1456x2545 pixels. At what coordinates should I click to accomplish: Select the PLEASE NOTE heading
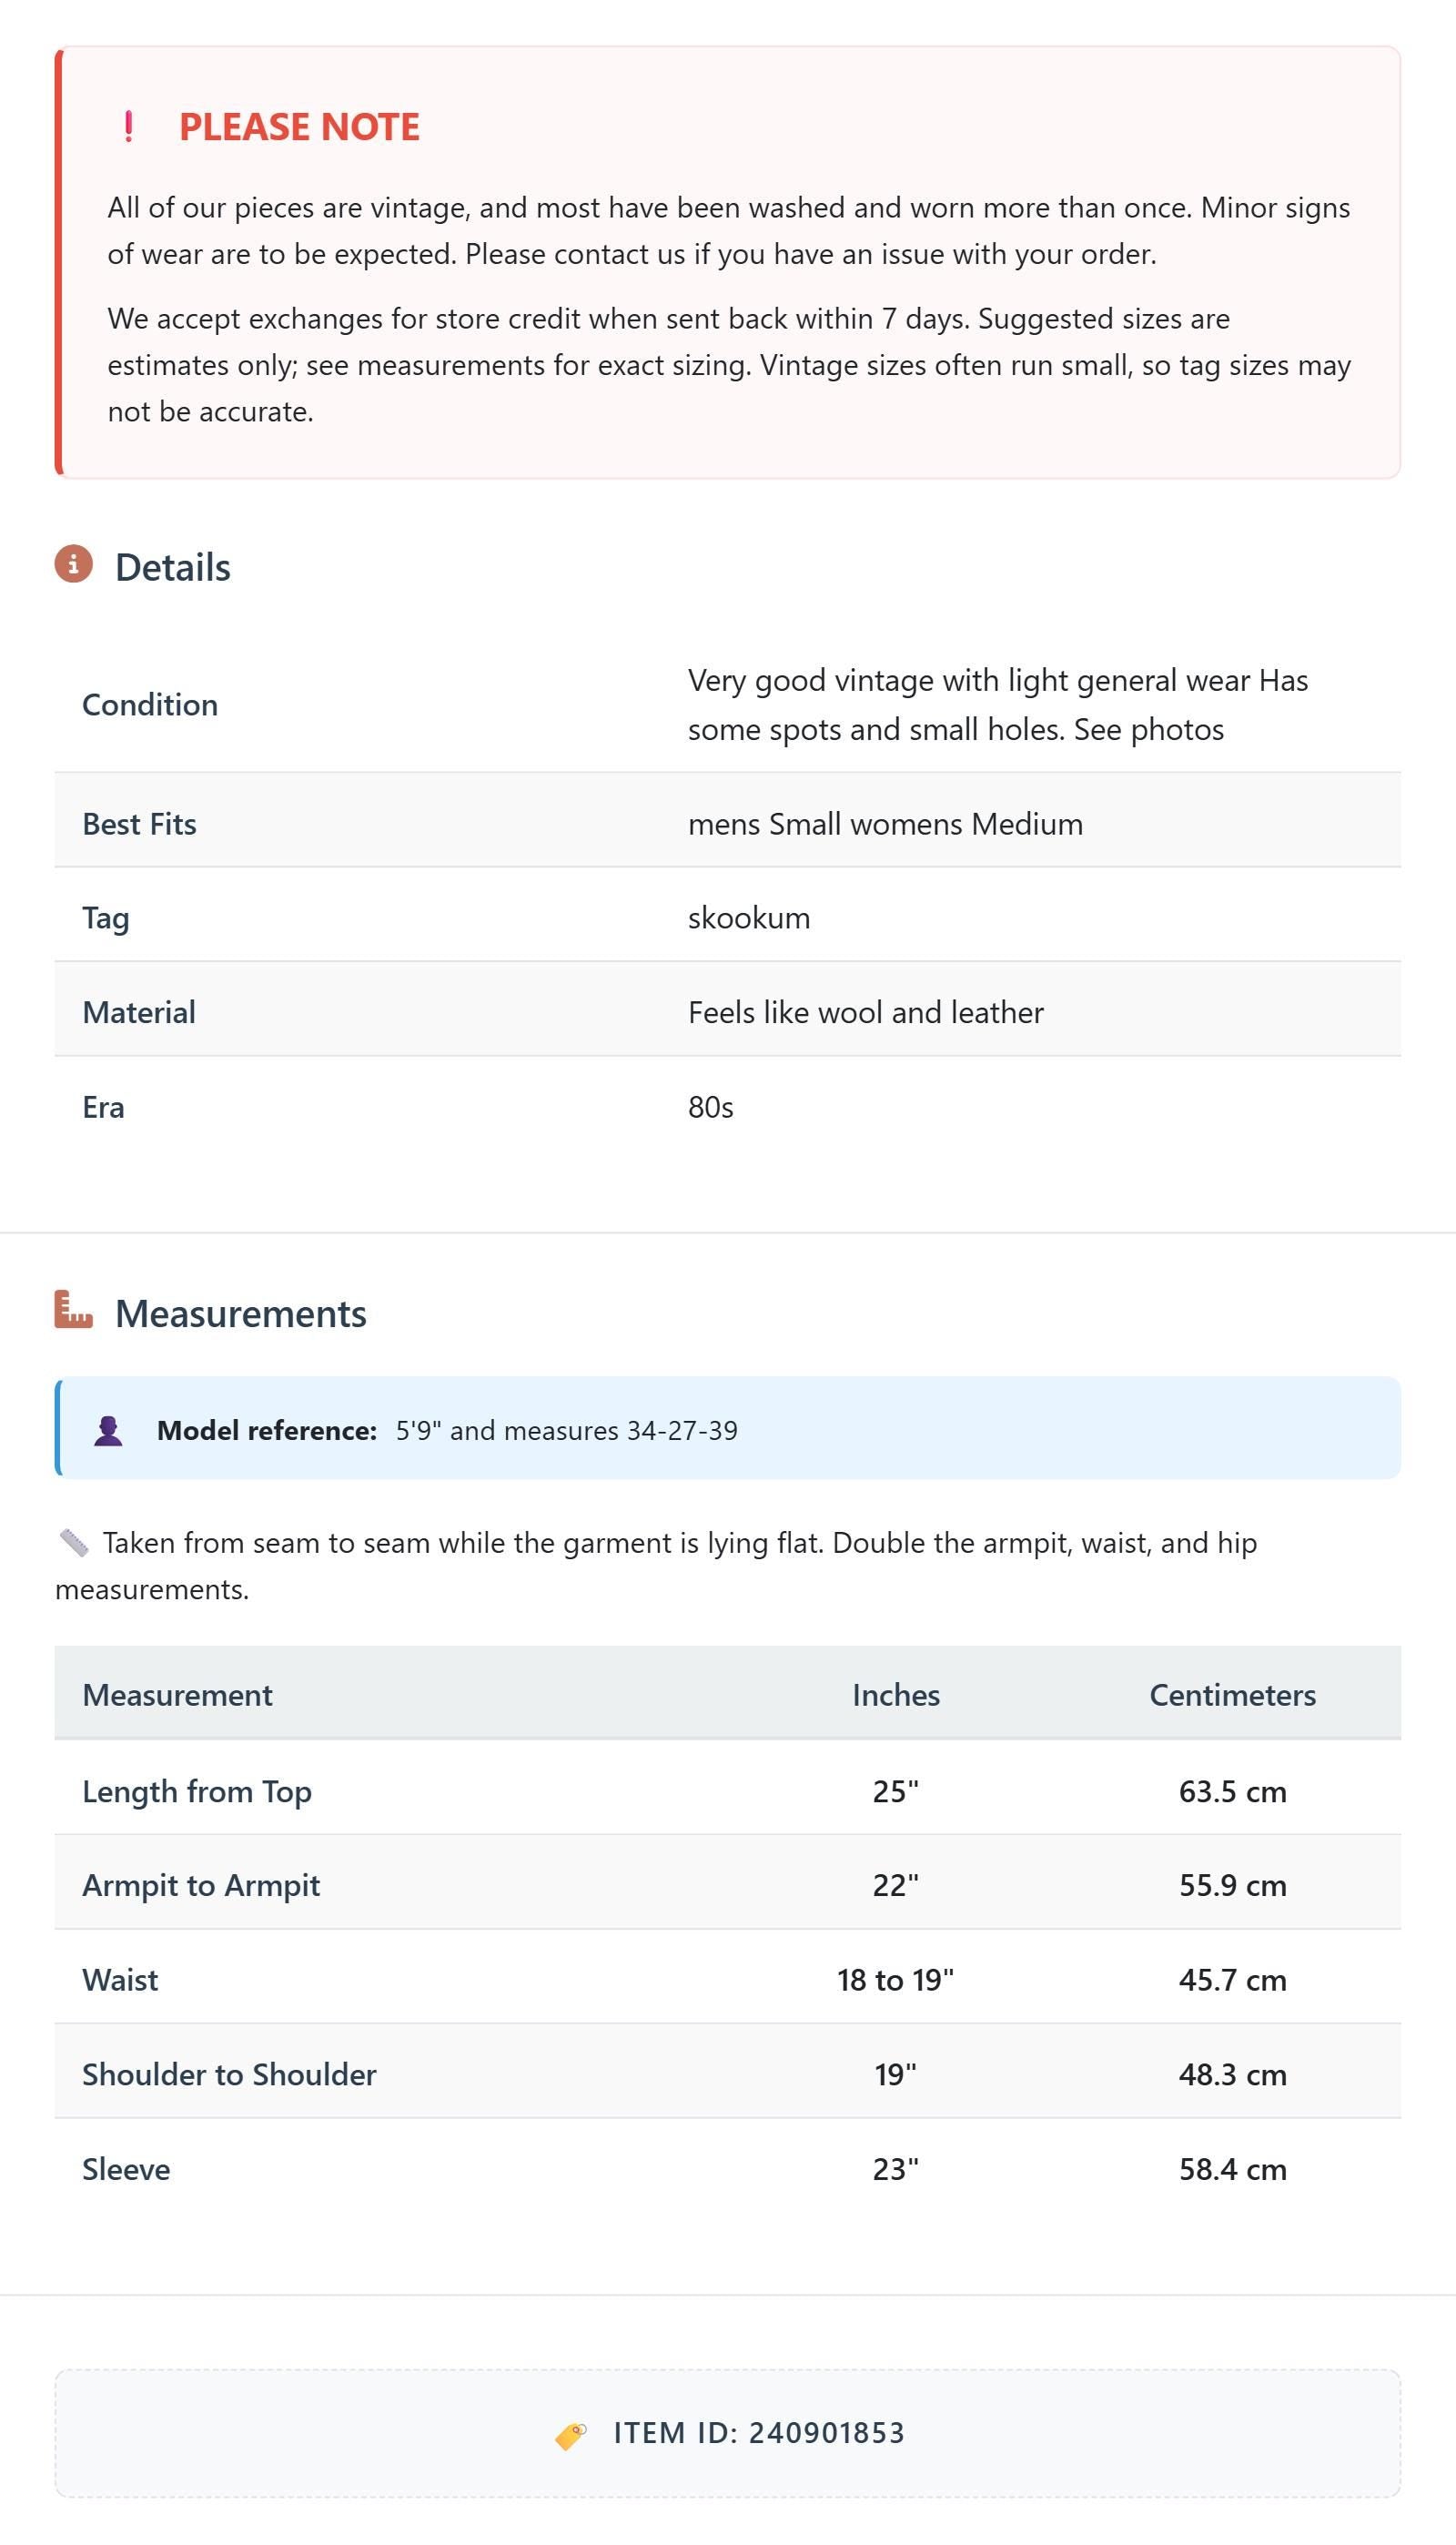click(x=299, y=127)
